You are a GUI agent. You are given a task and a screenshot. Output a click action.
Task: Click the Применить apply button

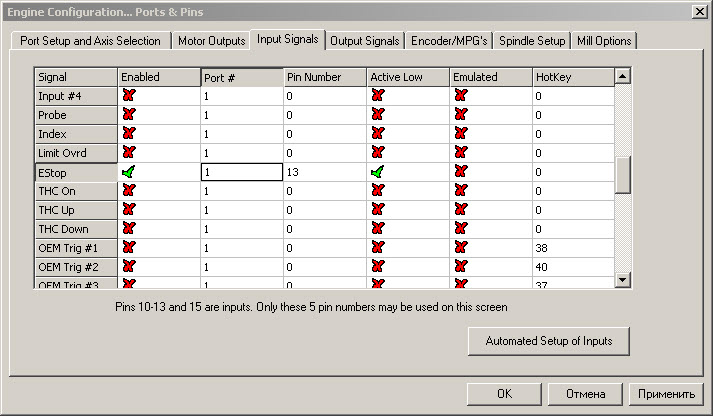click(666, 394)
